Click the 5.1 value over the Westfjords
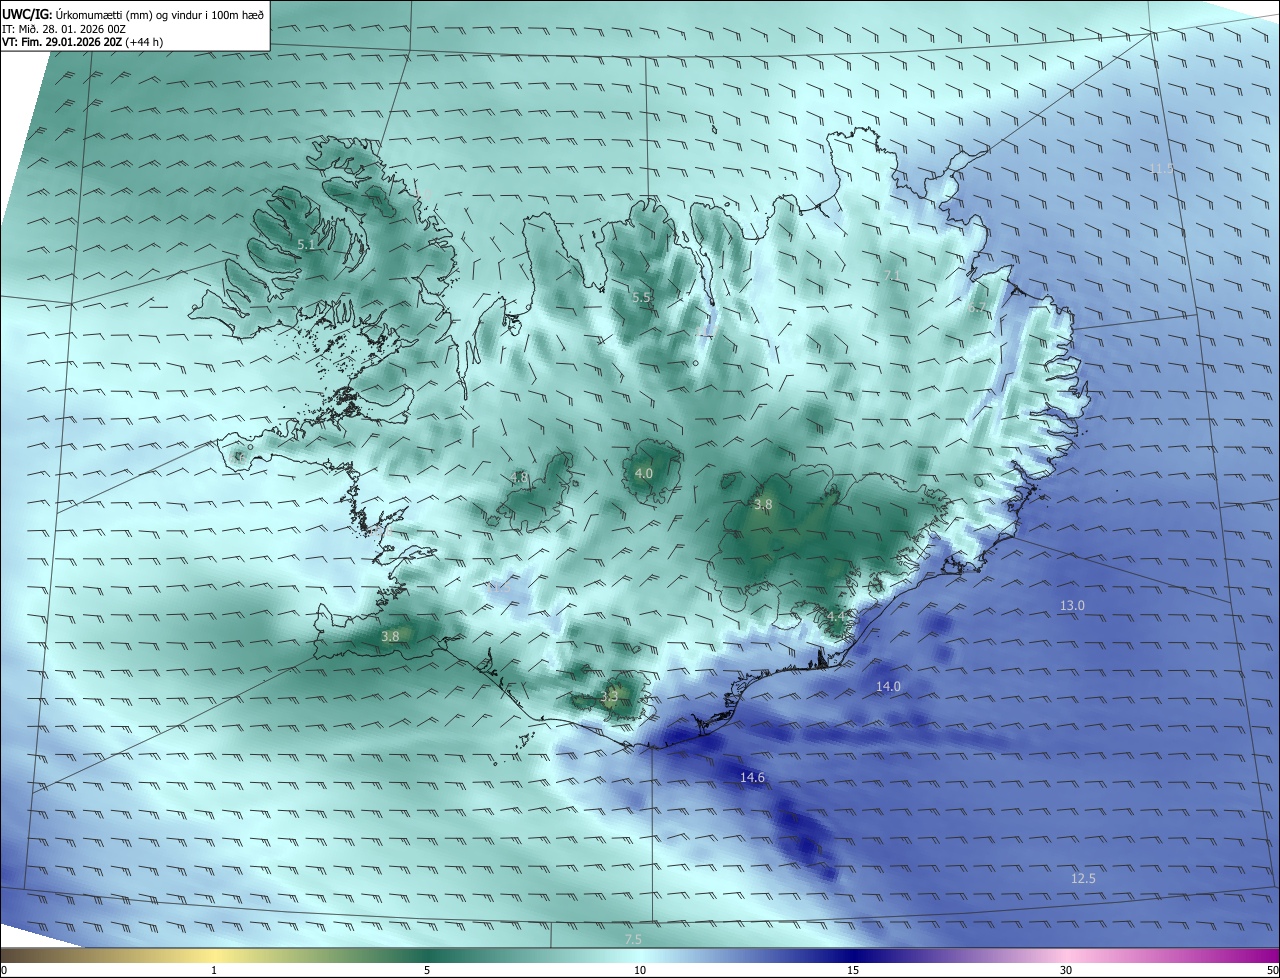1280x978 pixels. tap(307, 244)
